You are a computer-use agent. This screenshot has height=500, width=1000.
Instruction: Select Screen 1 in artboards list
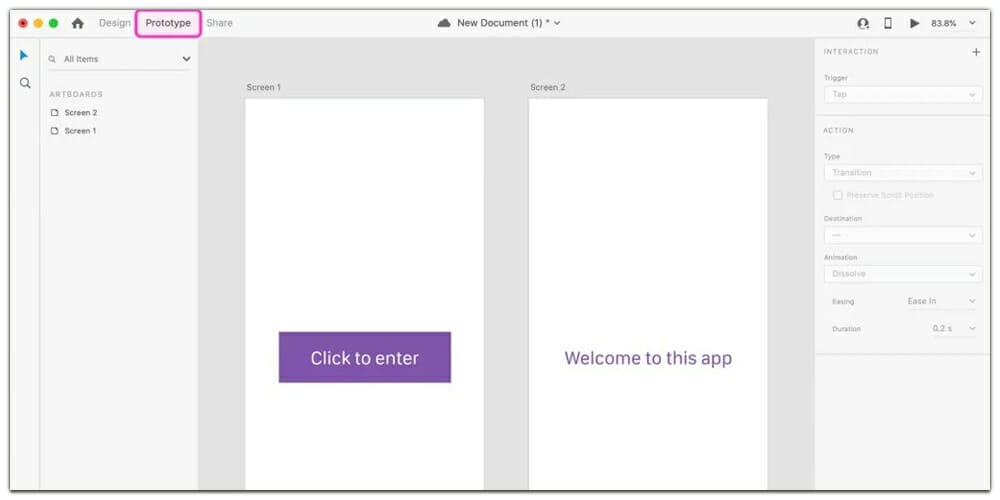(x=80, y=131)
